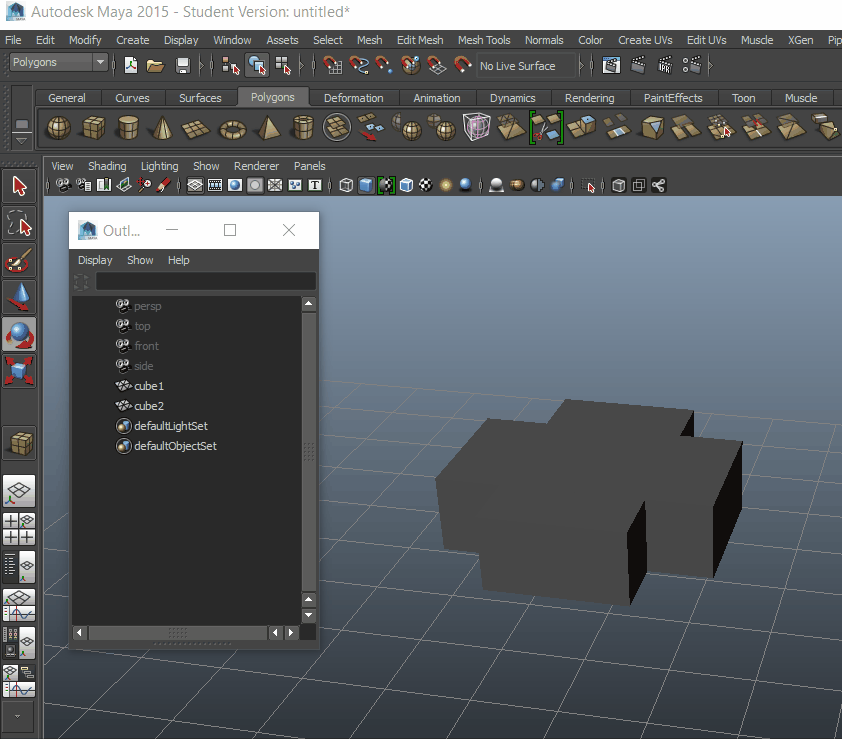842x739 pixels.
Task: Toggle wireframe display in viewport toolbar
Action: coord(346,185)
